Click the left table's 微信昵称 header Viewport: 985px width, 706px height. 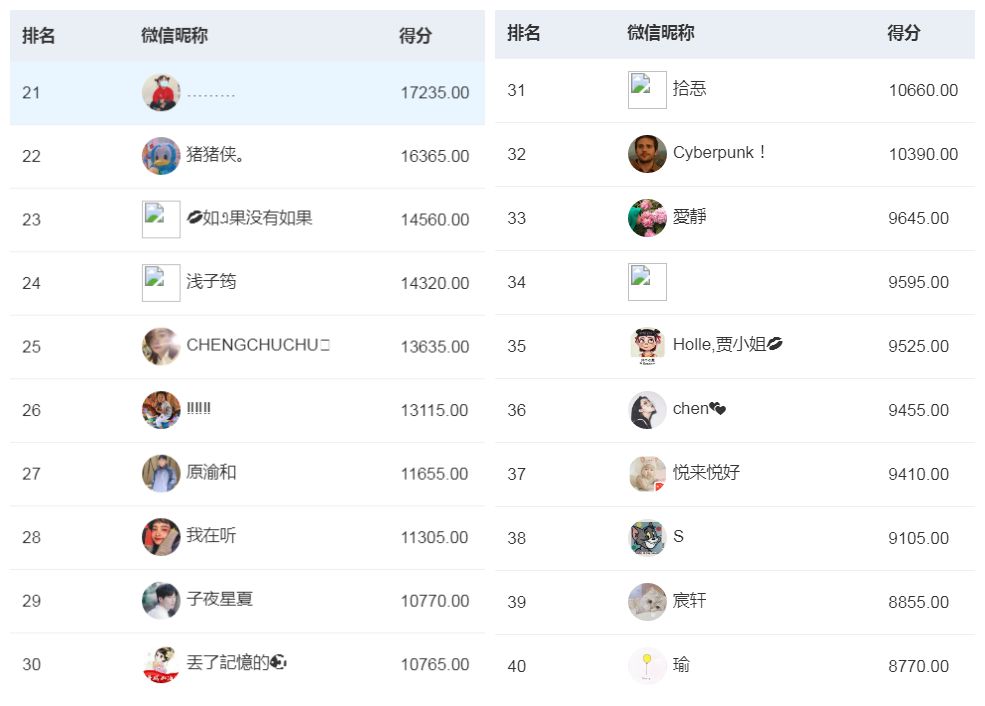174,36
